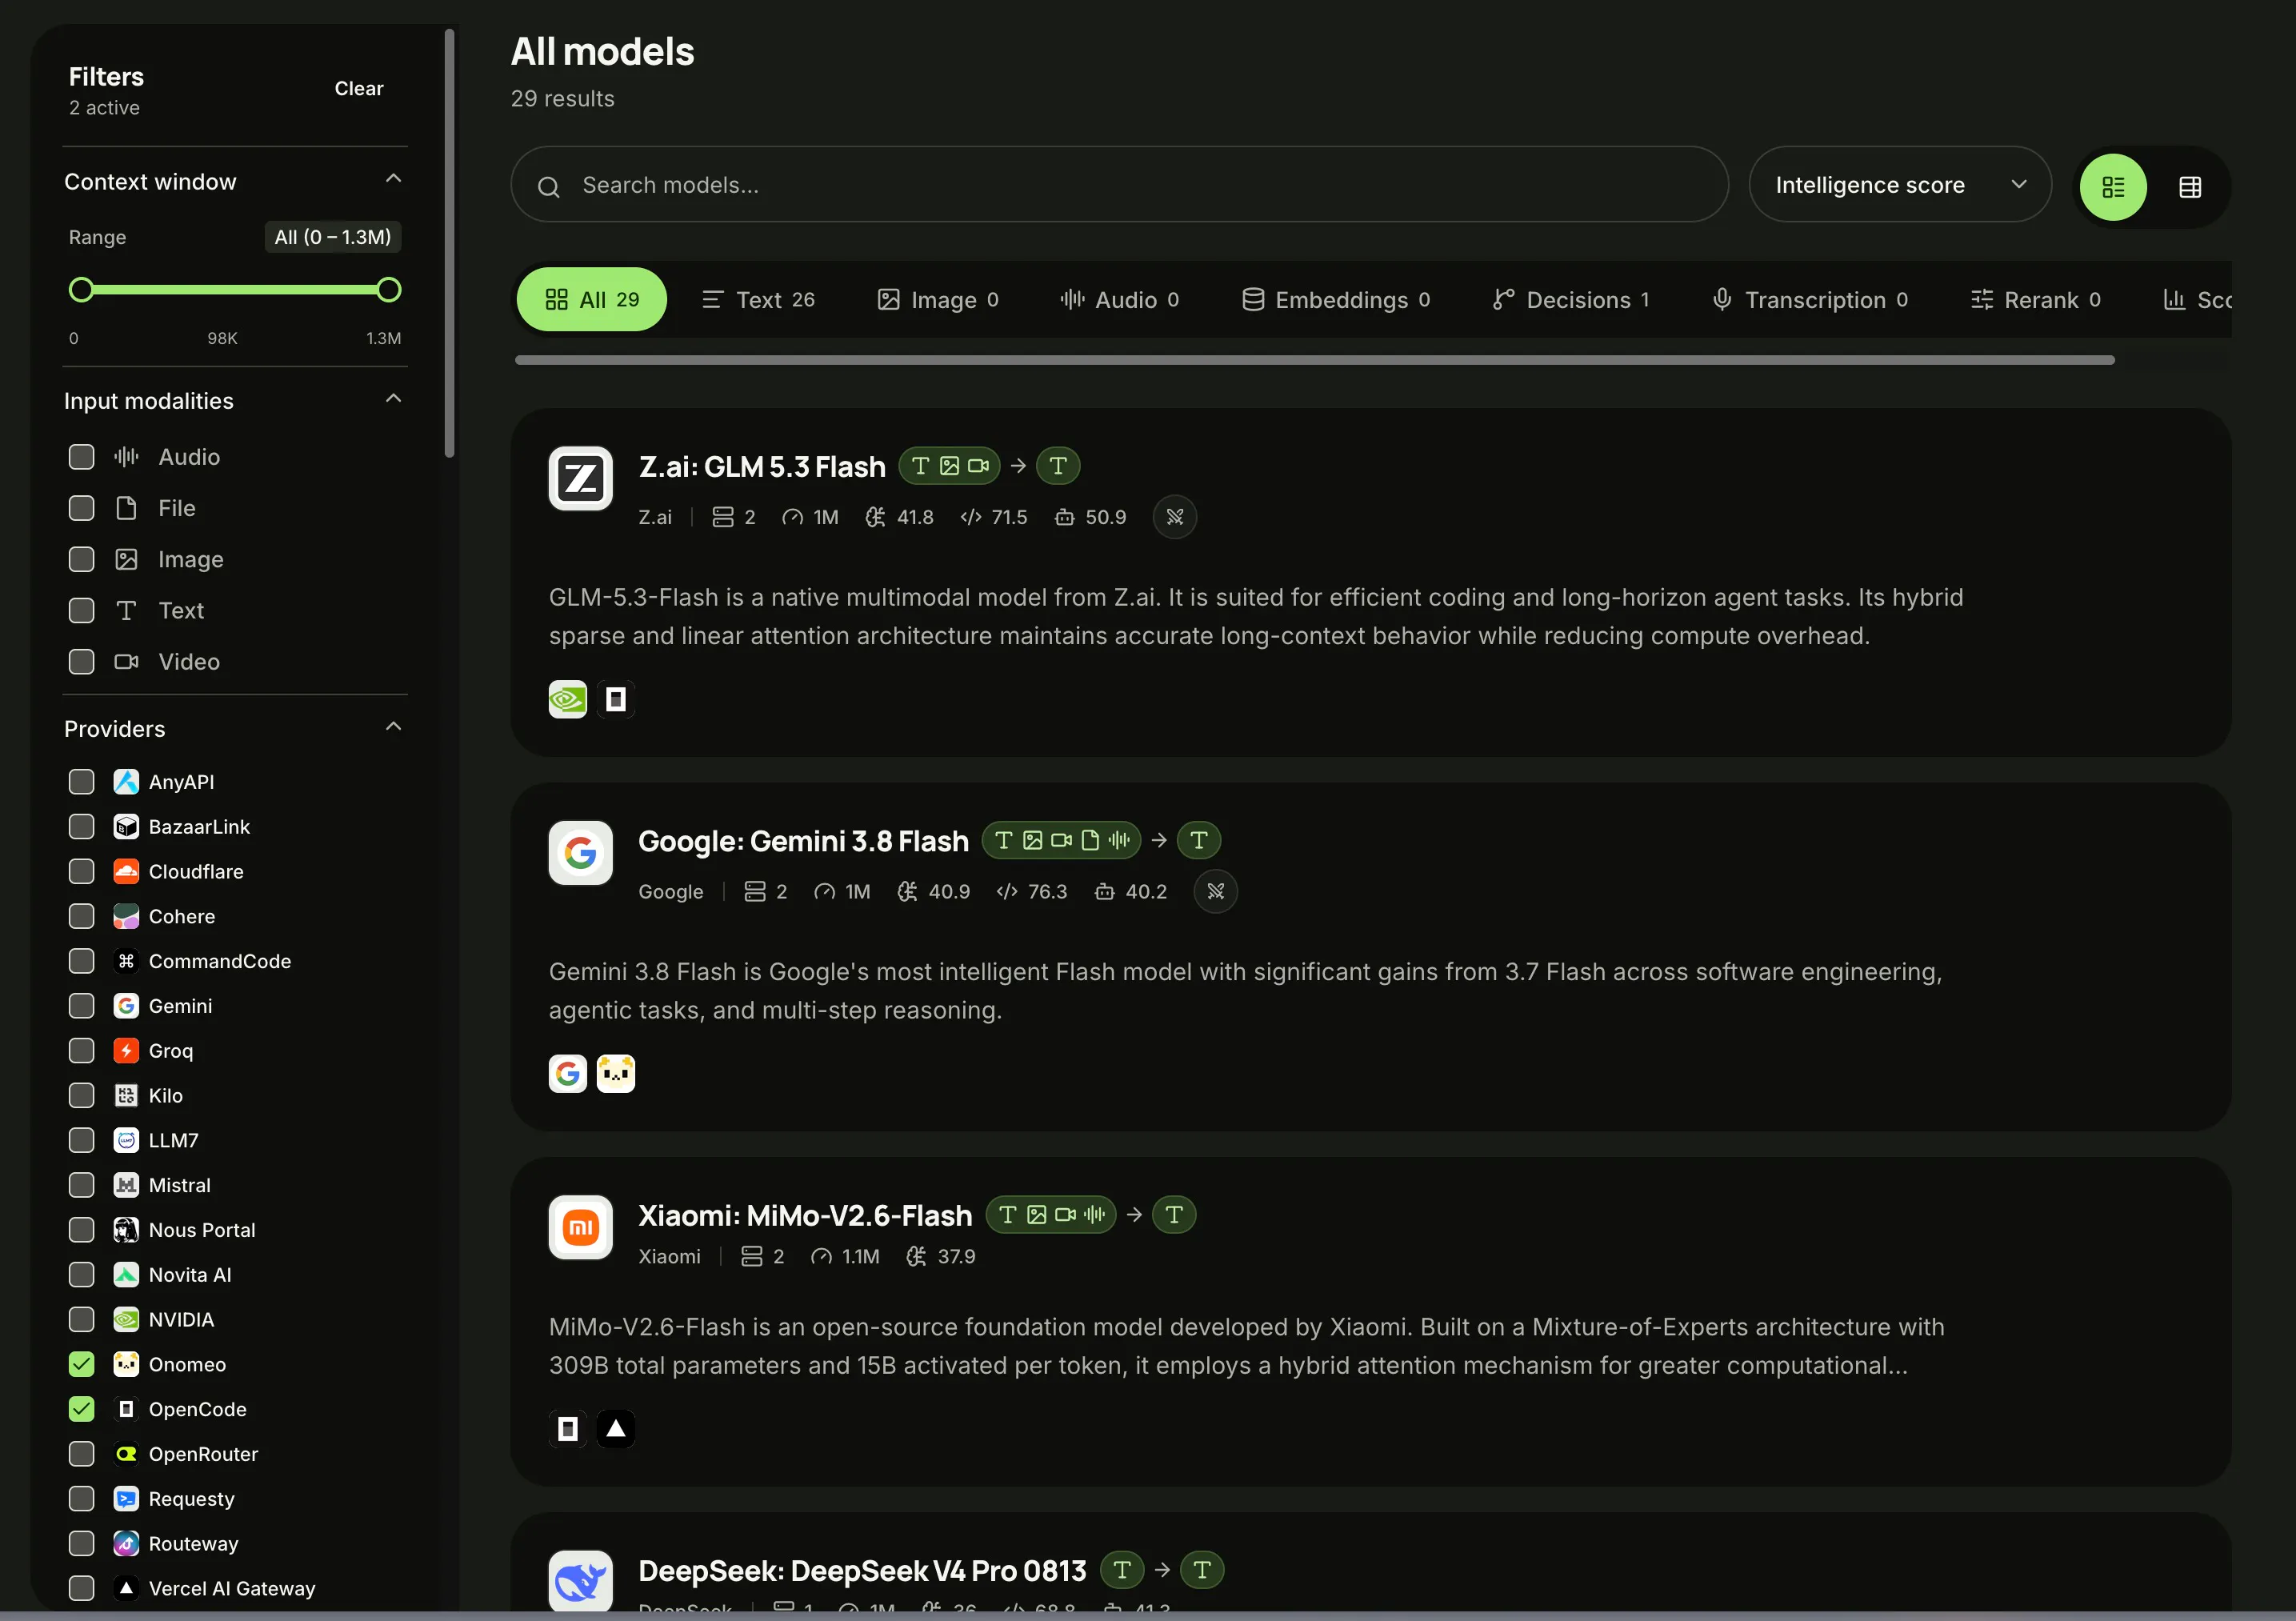The height and width of the screenshot is (1621, 2296).
Task: Click the round tools icon in GLM 5.3 Flash stats
Action: 1175,517
